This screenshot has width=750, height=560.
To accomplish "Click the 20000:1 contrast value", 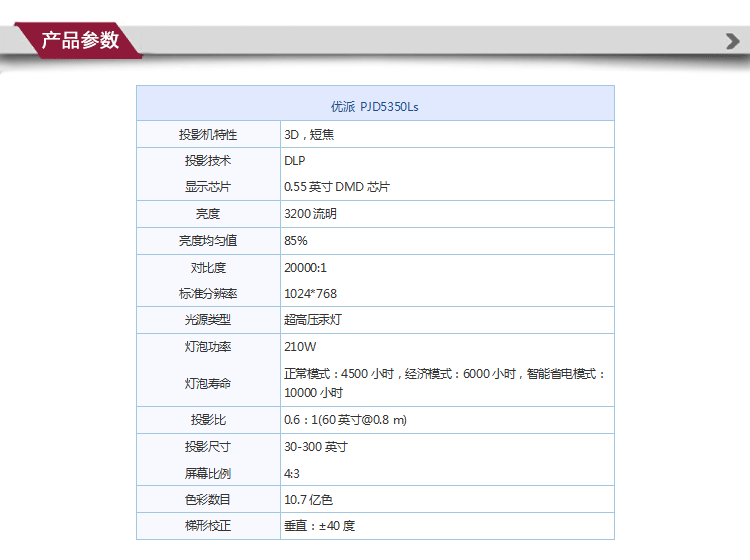I will tap(305, 267).
